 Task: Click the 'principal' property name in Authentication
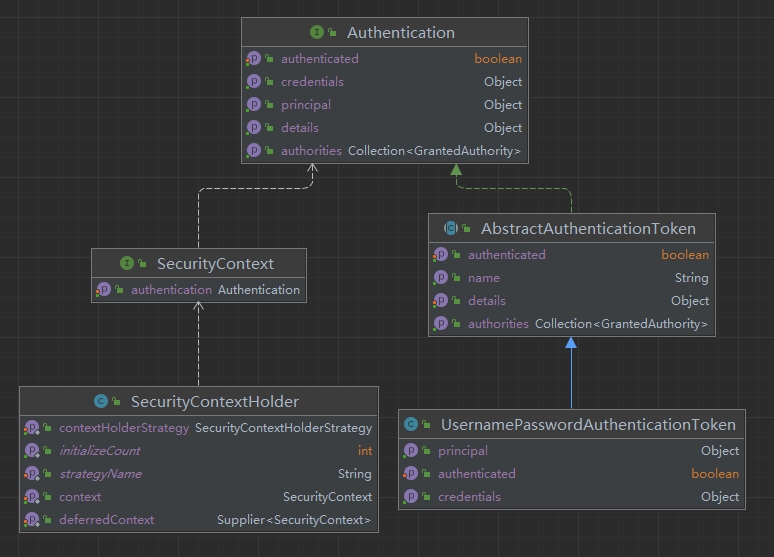pos(306,105)
